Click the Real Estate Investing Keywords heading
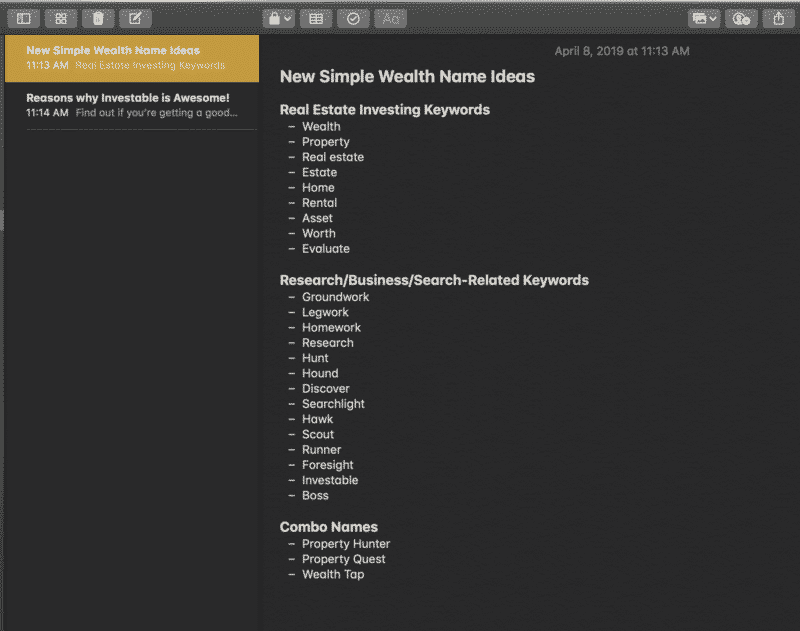The image size is (800, 631). 385,110
